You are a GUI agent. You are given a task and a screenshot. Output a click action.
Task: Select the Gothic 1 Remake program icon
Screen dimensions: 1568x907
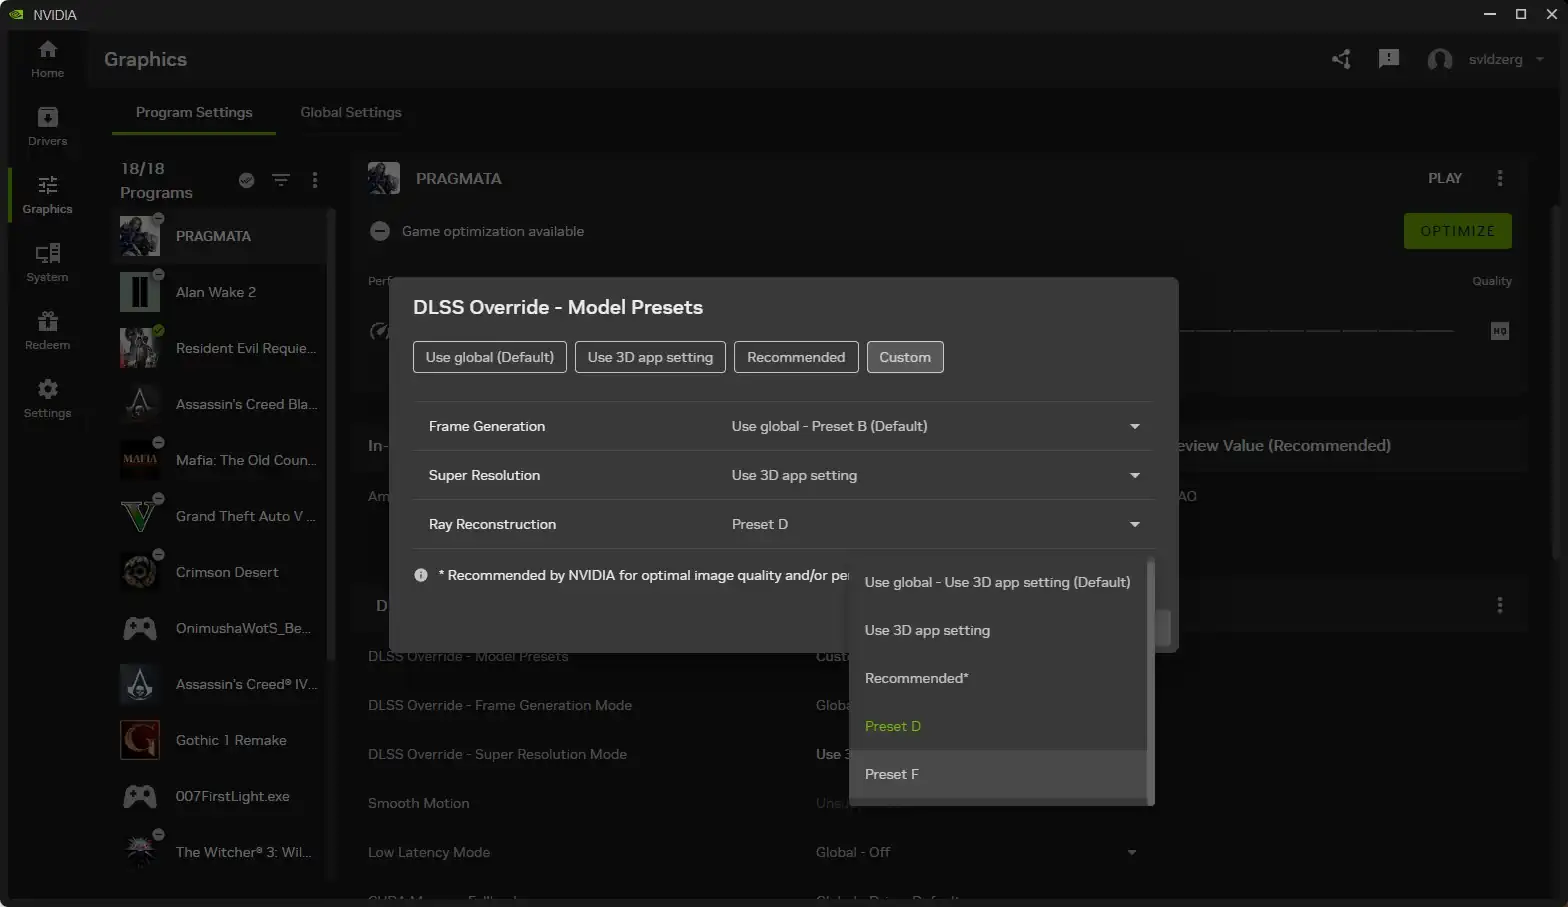click(x=139, y=740)
